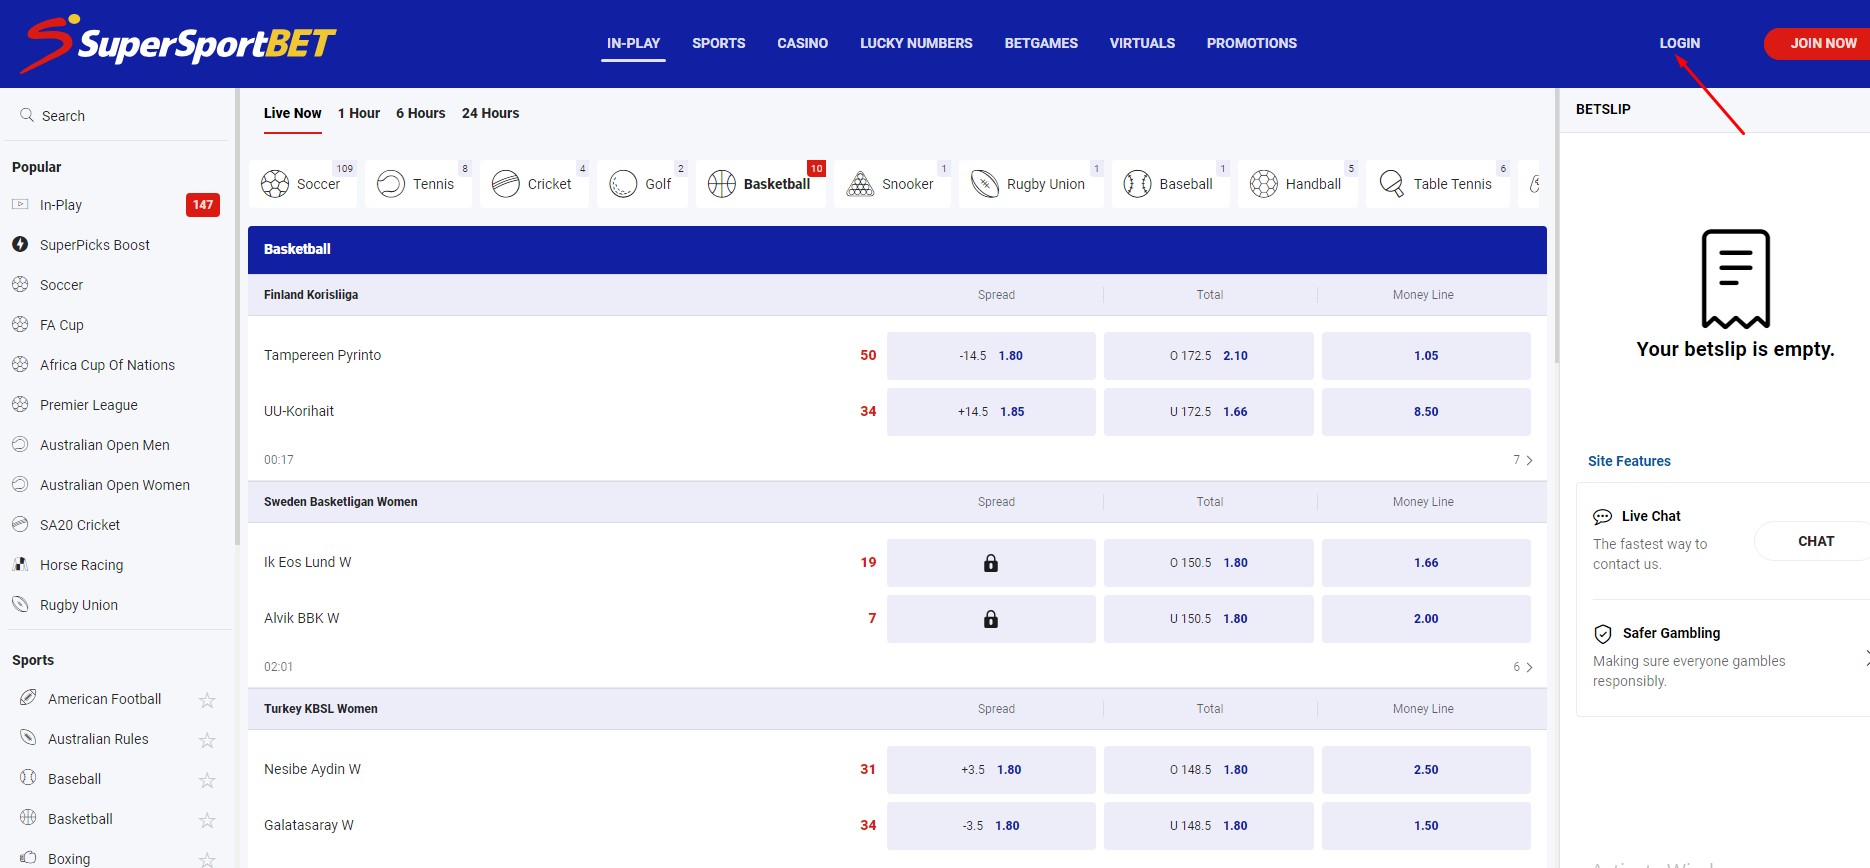Image resolution: width=1870 pixels, height=868 pixels.
Task: Switch to the 6 Hours tab
Action: click(421, 113)
